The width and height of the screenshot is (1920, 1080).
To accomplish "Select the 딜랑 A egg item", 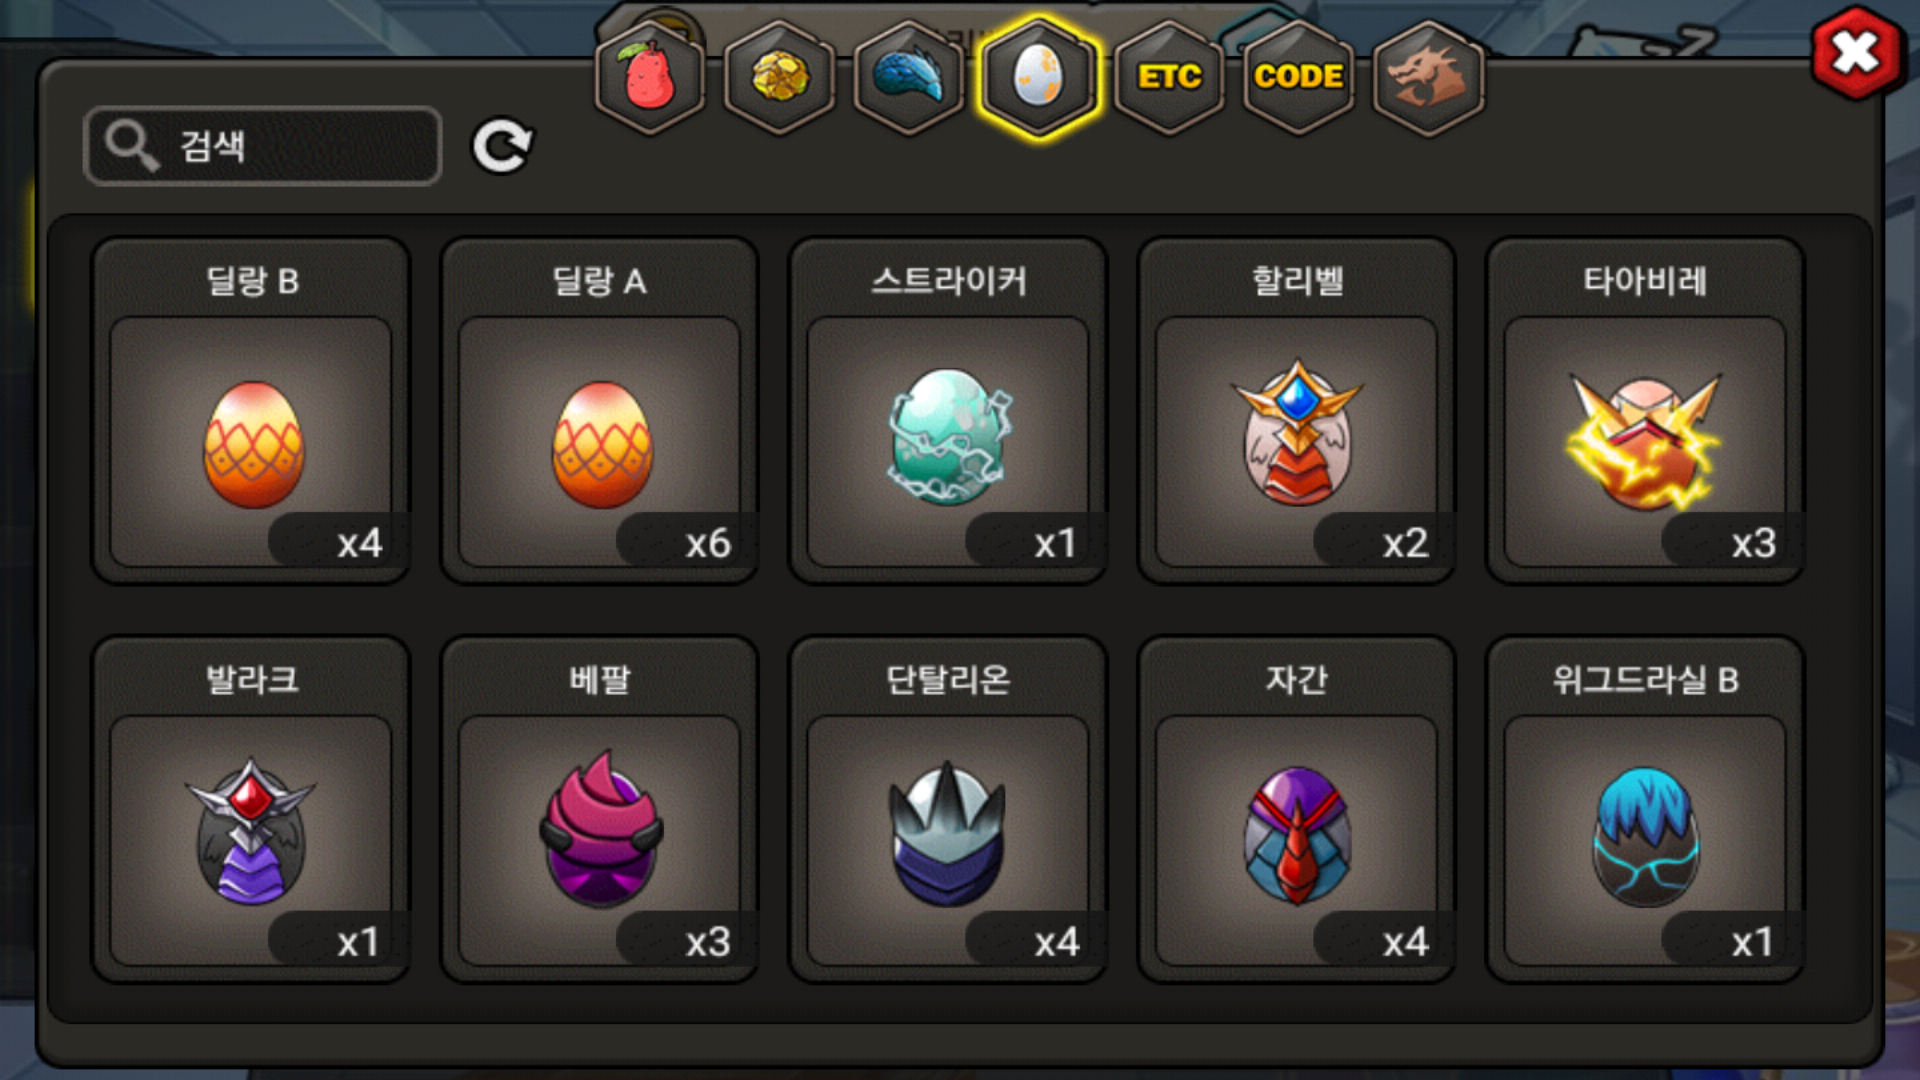I will point(600,410).
